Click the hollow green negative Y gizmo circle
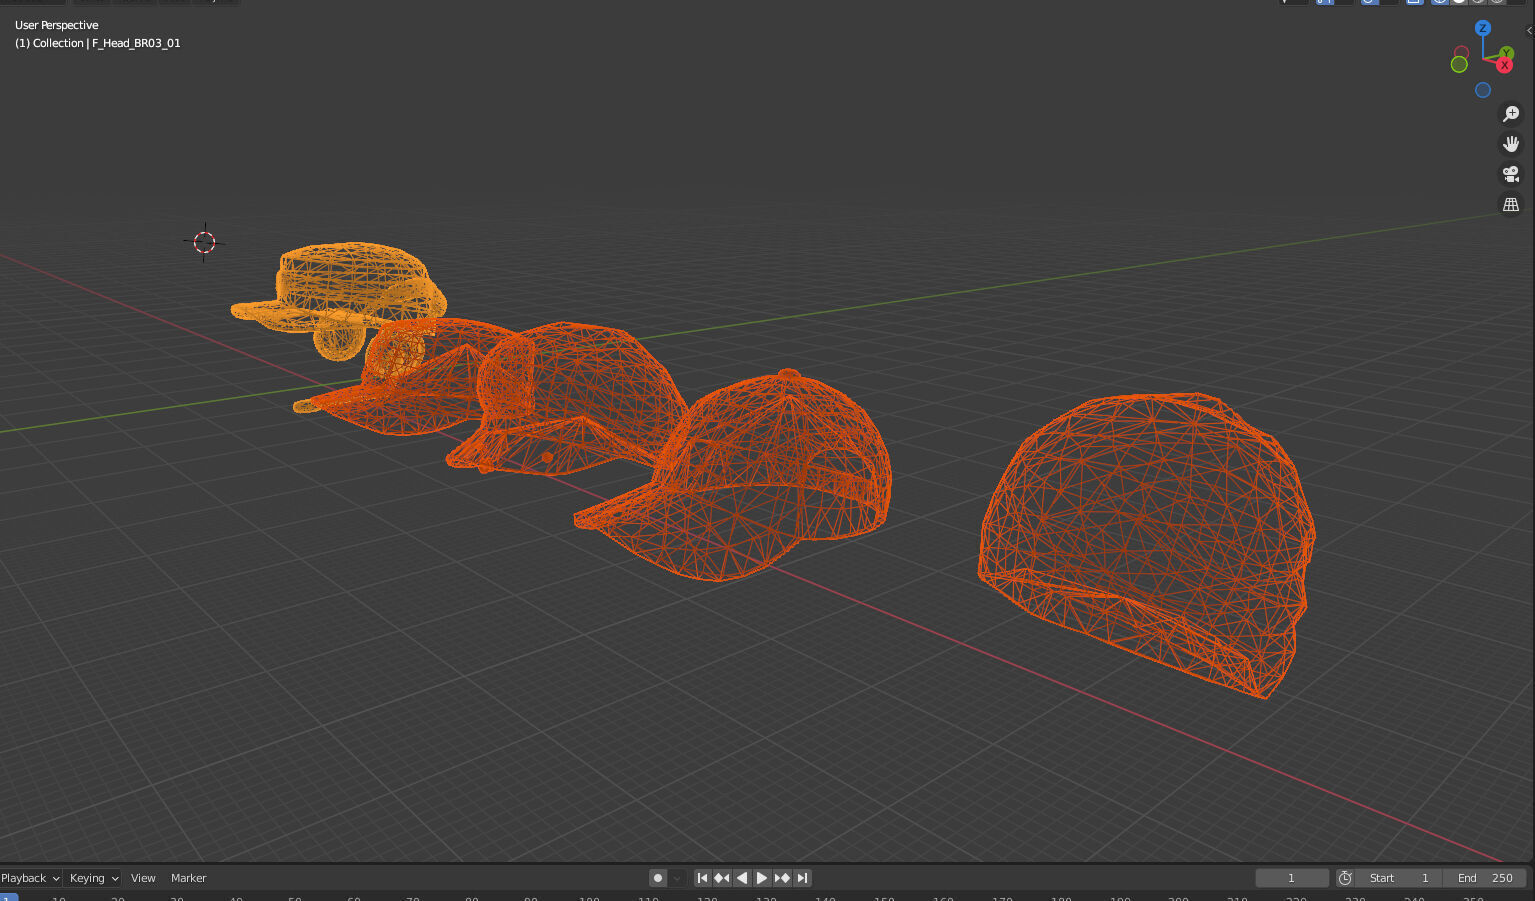The height and width of the screenshot is (901, 1535). pyautogui.click(x=1459, y=64)
